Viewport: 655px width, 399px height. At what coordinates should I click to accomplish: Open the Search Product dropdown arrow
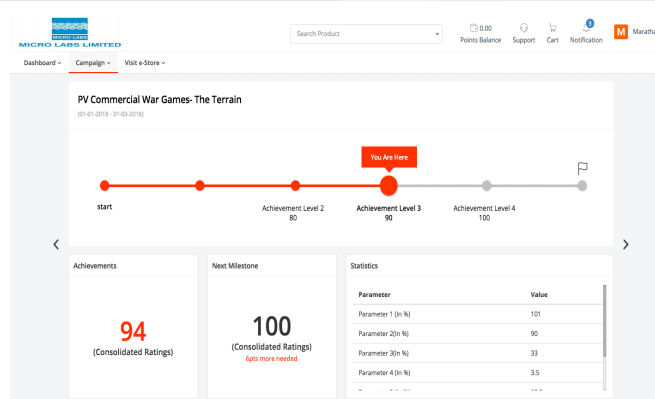pos(437,34)
